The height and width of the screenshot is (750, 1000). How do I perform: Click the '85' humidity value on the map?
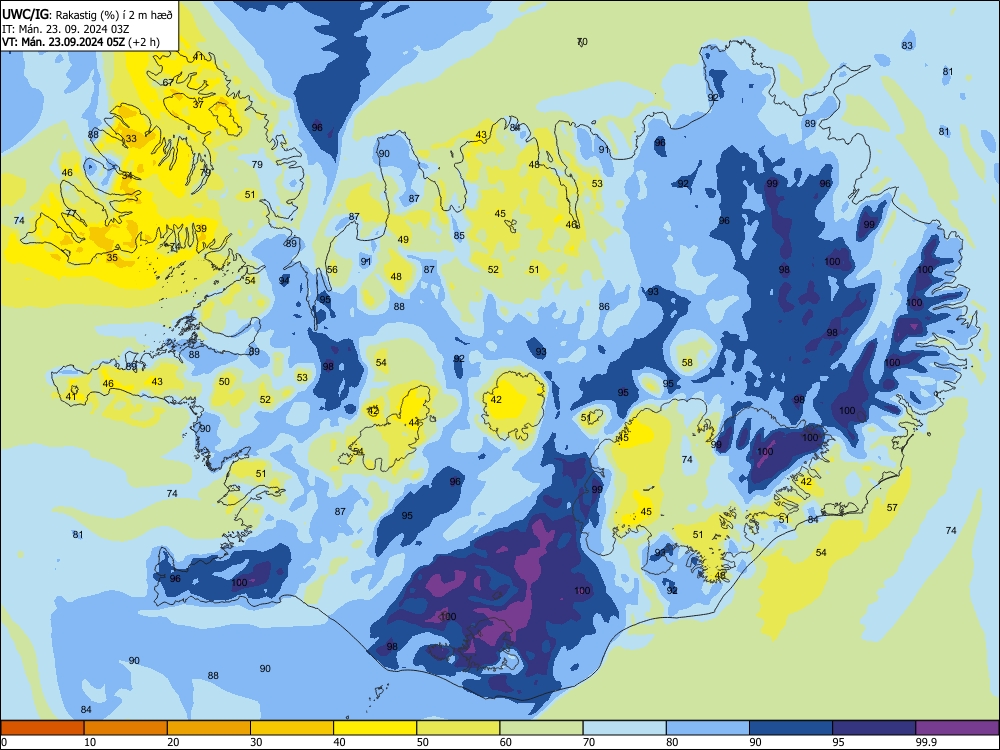point(459,236)
